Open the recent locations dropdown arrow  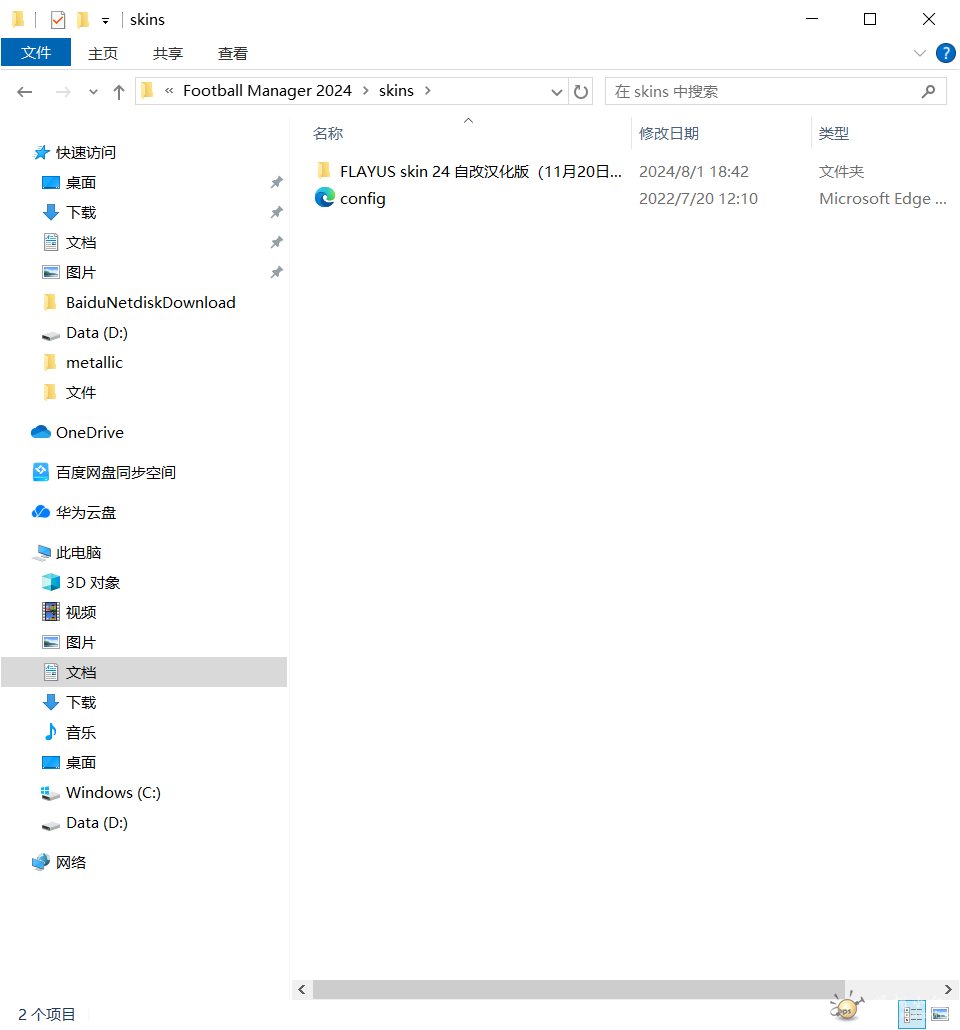(x=93, y=92)
